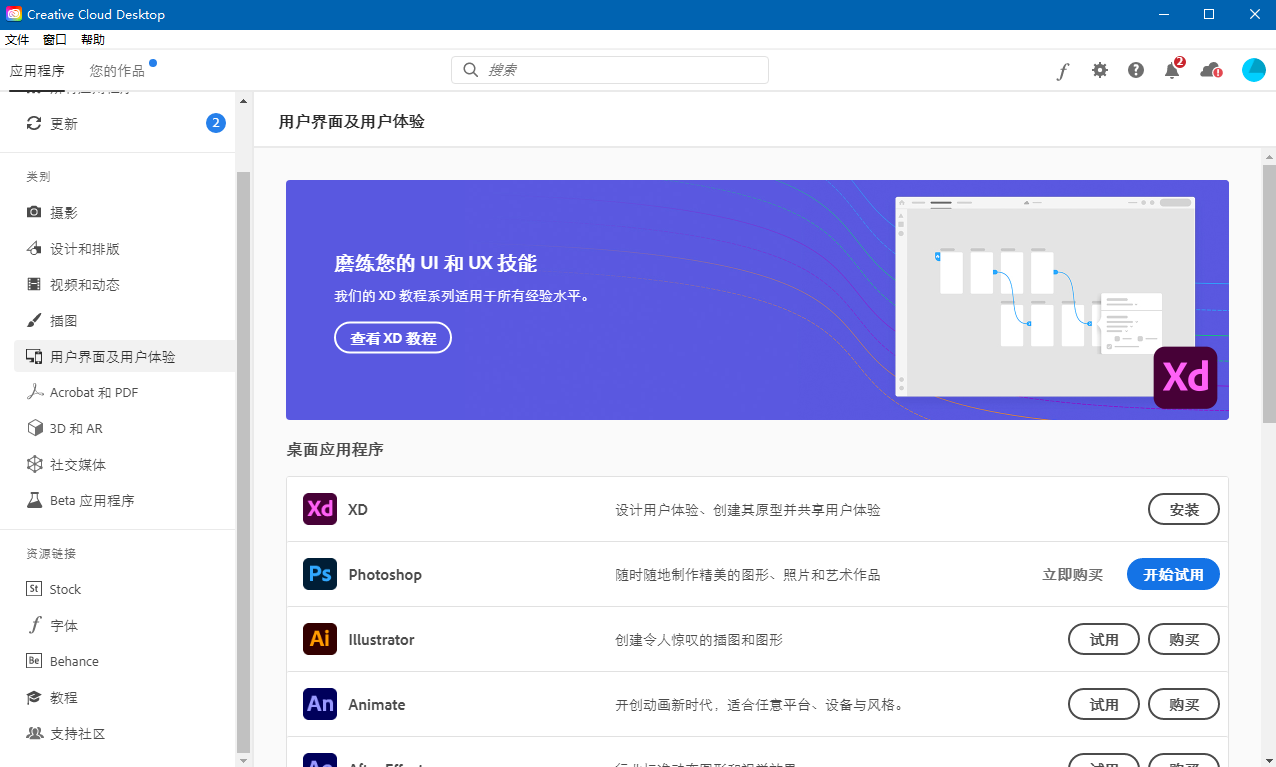Open Creative Cloud preferences with the gear icon
Image resolution: width=1276 pixels, height=767 pixels.
[x=1099, y=70]
